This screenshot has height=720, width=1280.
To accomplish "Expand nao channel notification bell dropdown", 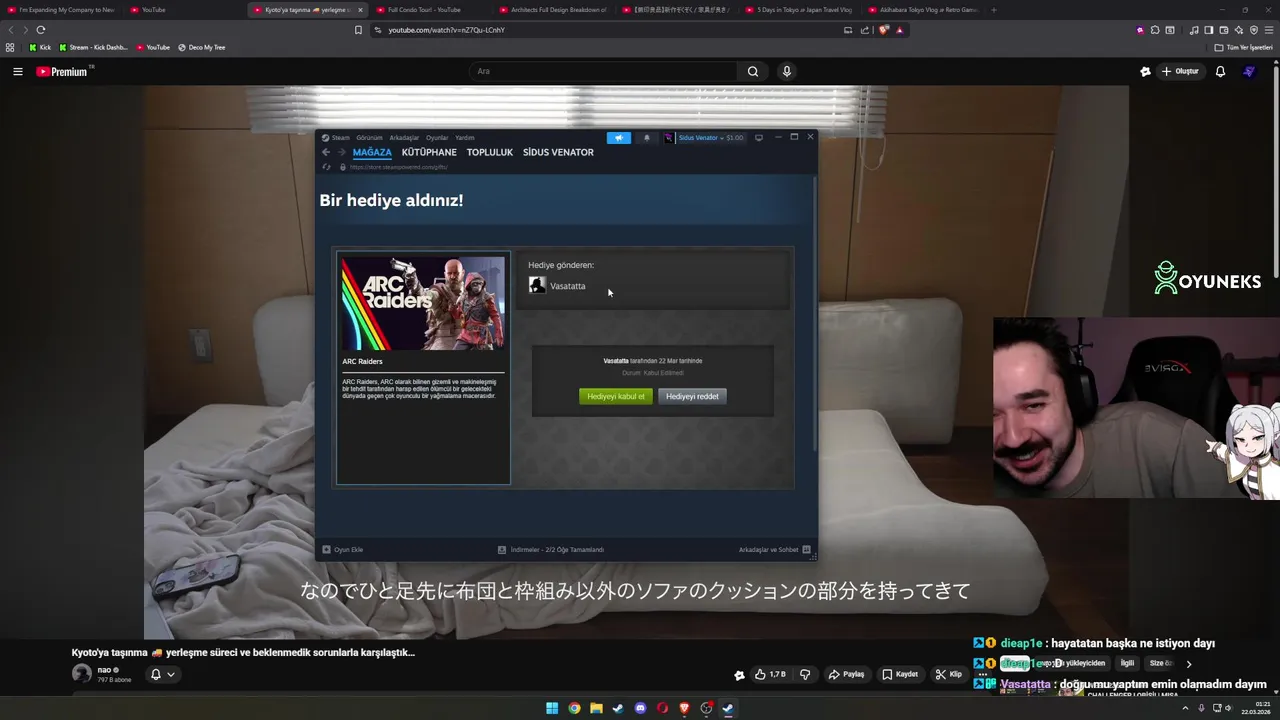I will [162, 674].
